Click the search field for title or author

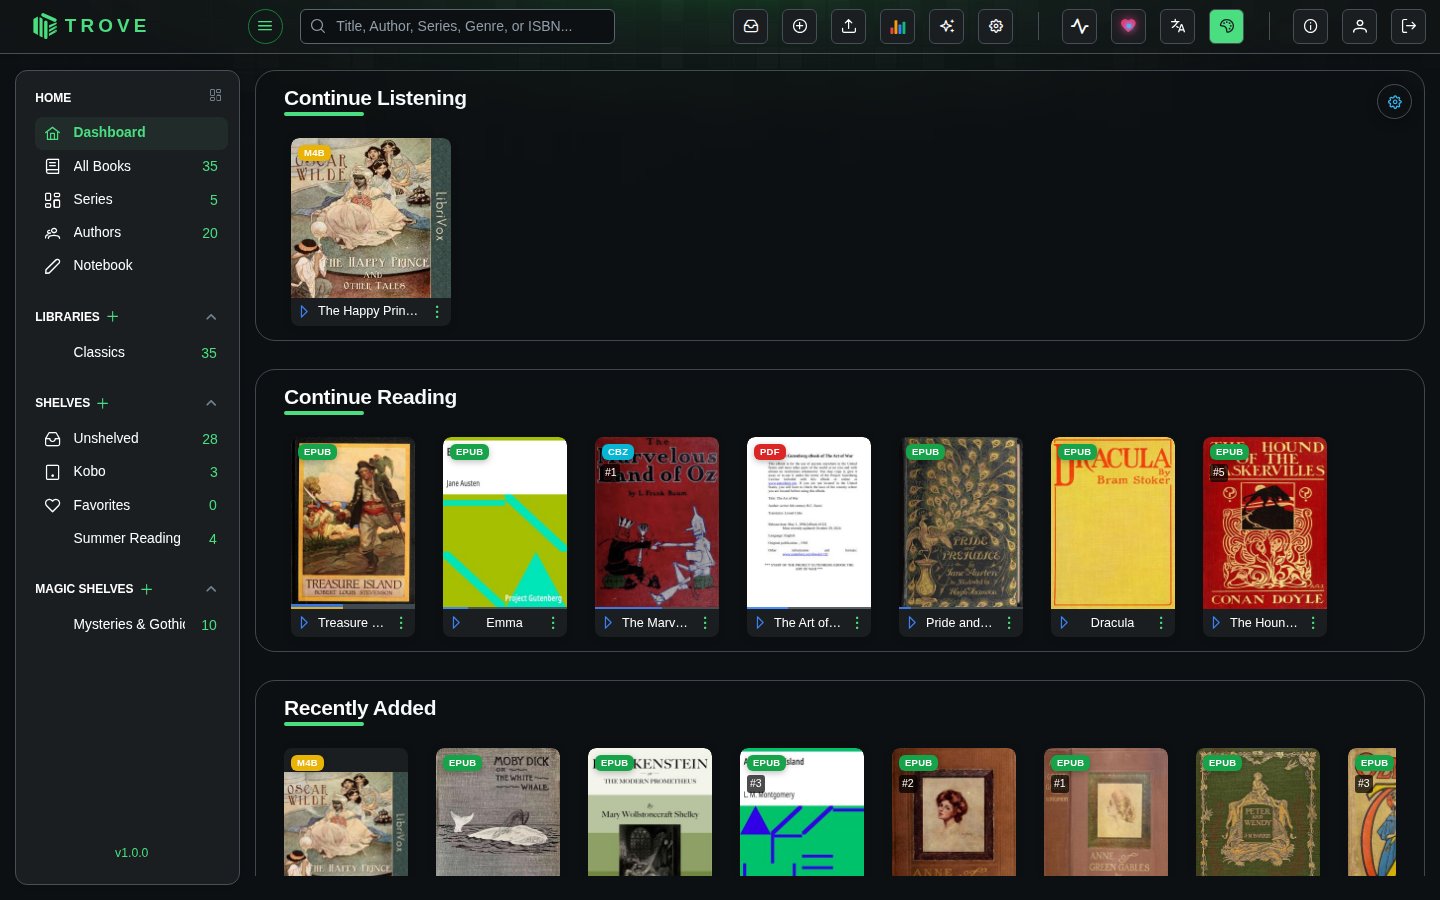[x=457, y=27]
